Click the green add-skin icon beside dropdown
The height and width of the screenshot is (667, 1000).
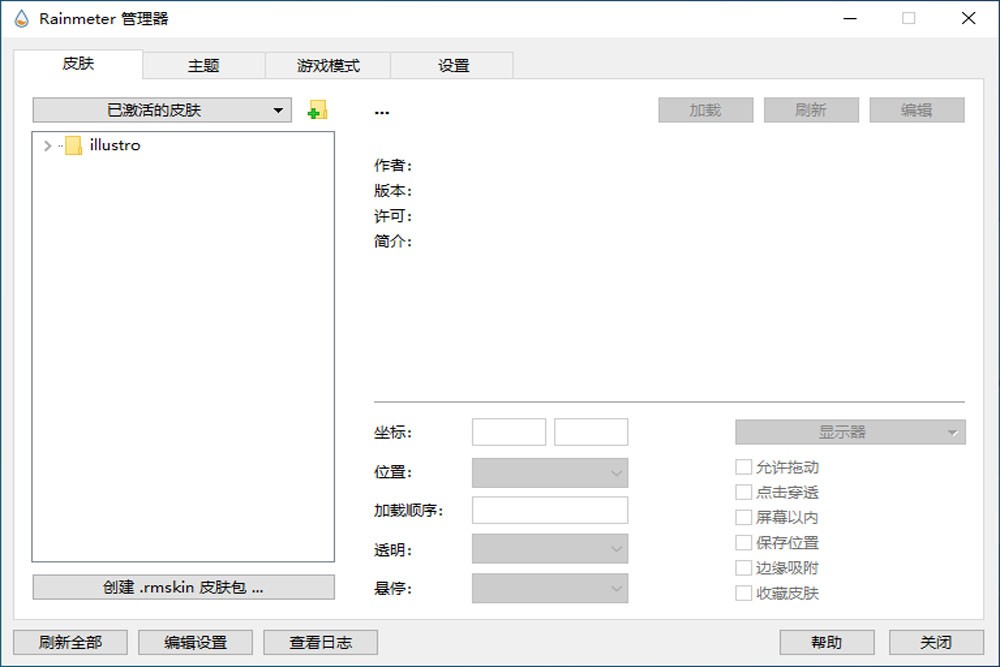(x=317, y=110)
